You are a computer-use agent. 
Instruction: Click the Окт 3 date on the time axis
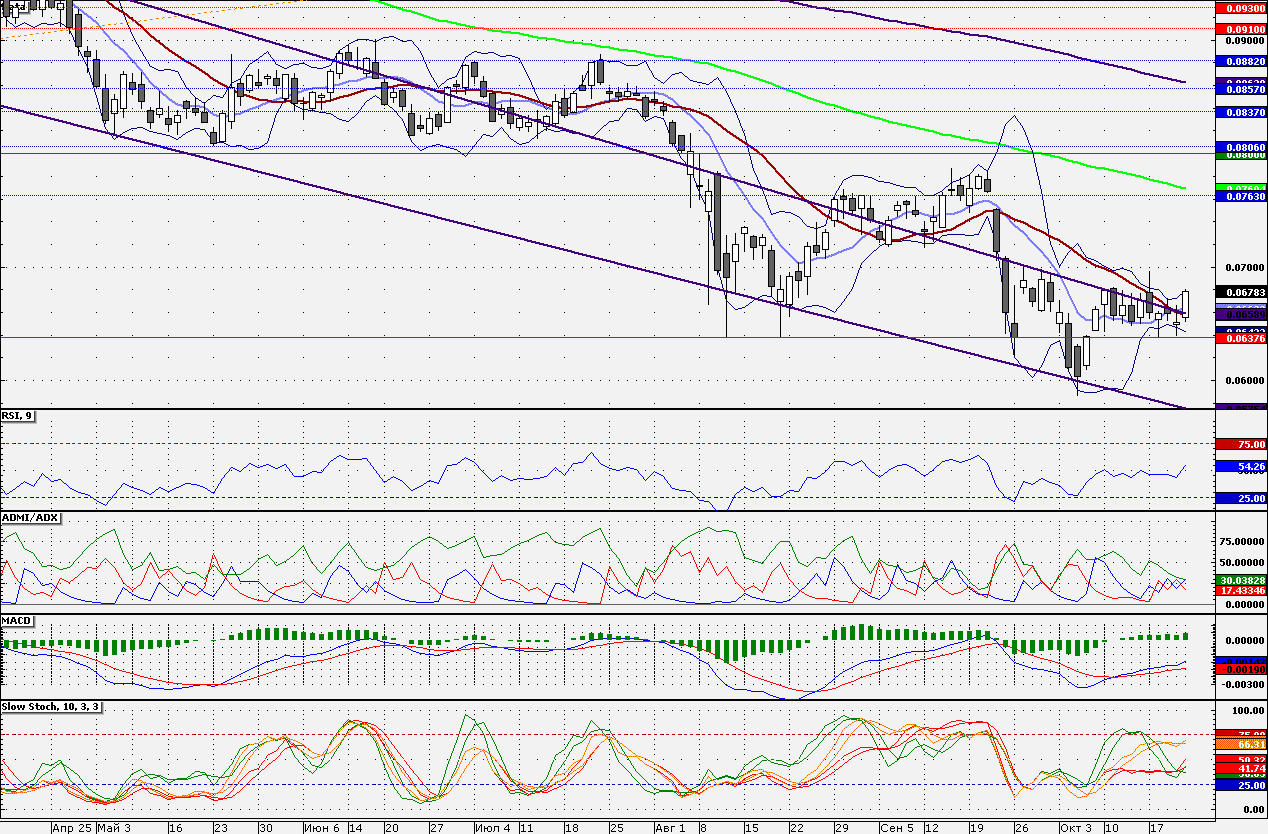pyautogui.click(x=1076, y=828)
